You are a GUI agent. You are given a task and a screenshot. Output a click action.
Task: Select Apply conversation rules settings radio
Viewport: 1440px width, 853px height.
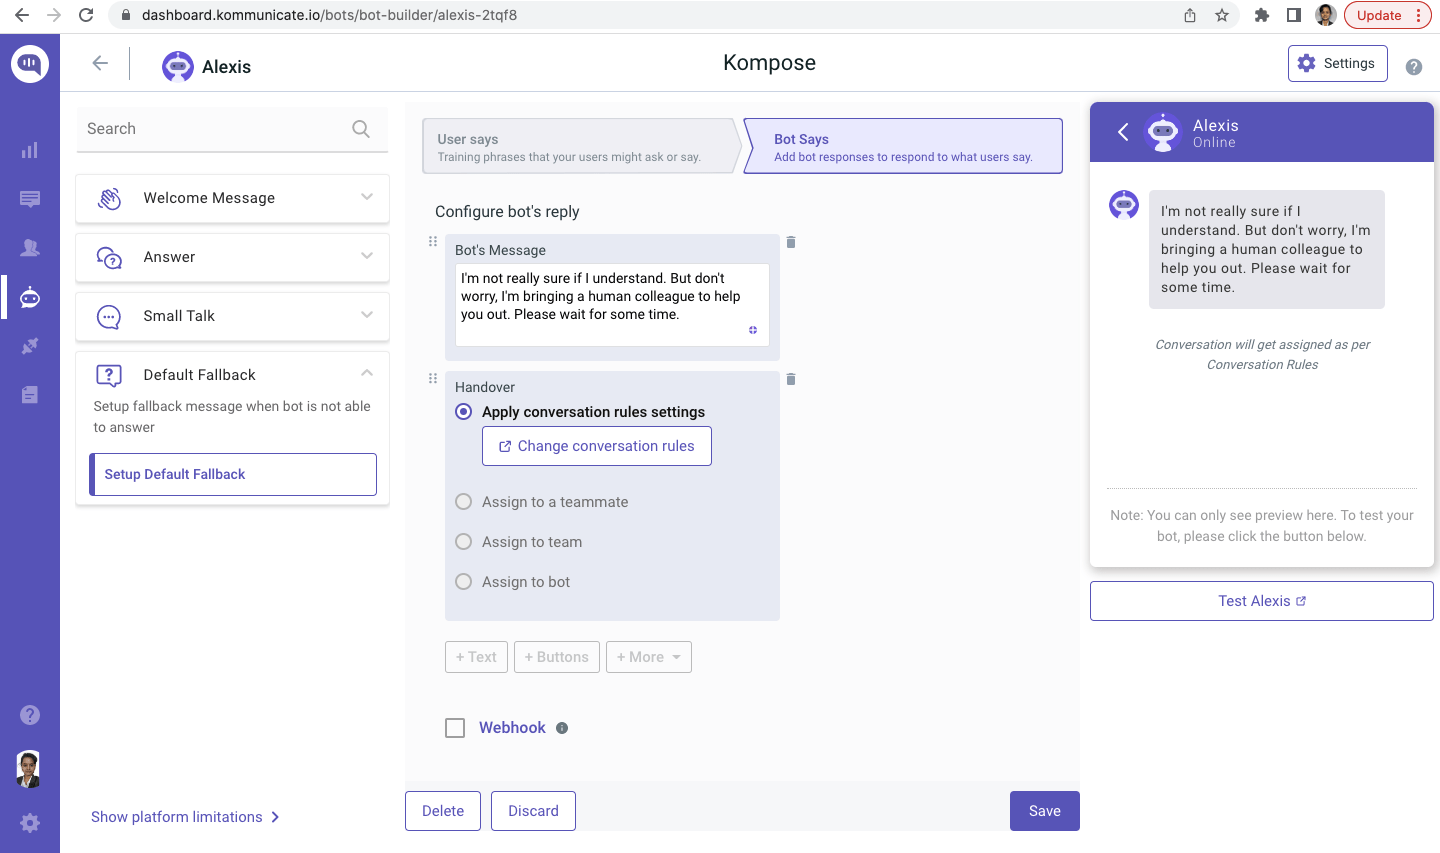[464, 412]
